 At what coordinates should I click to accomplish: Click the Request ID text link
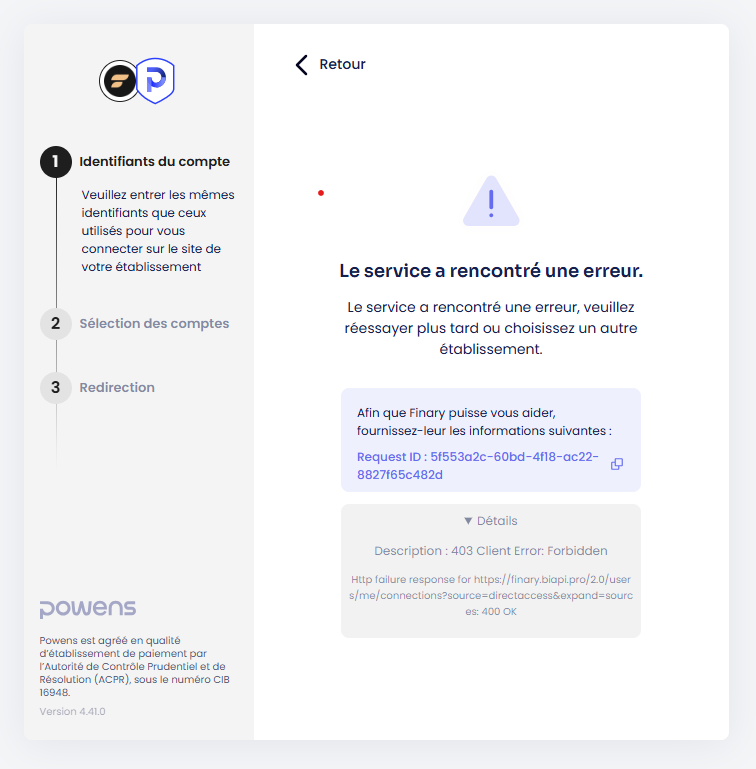tap(477, 465)
